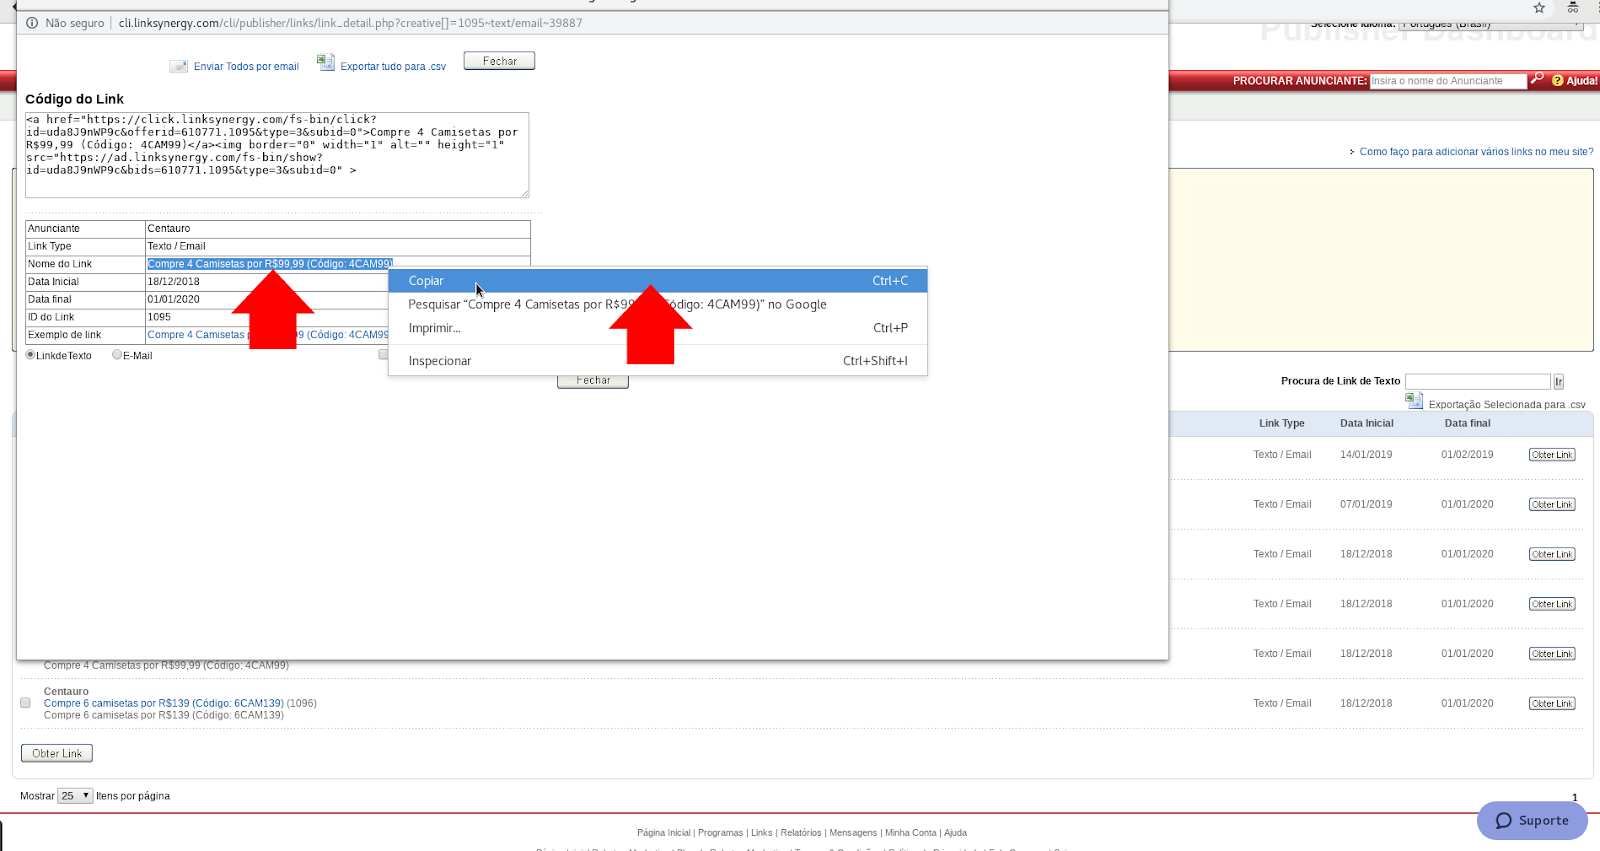Select the E-Mail radio button

(117, 355)
